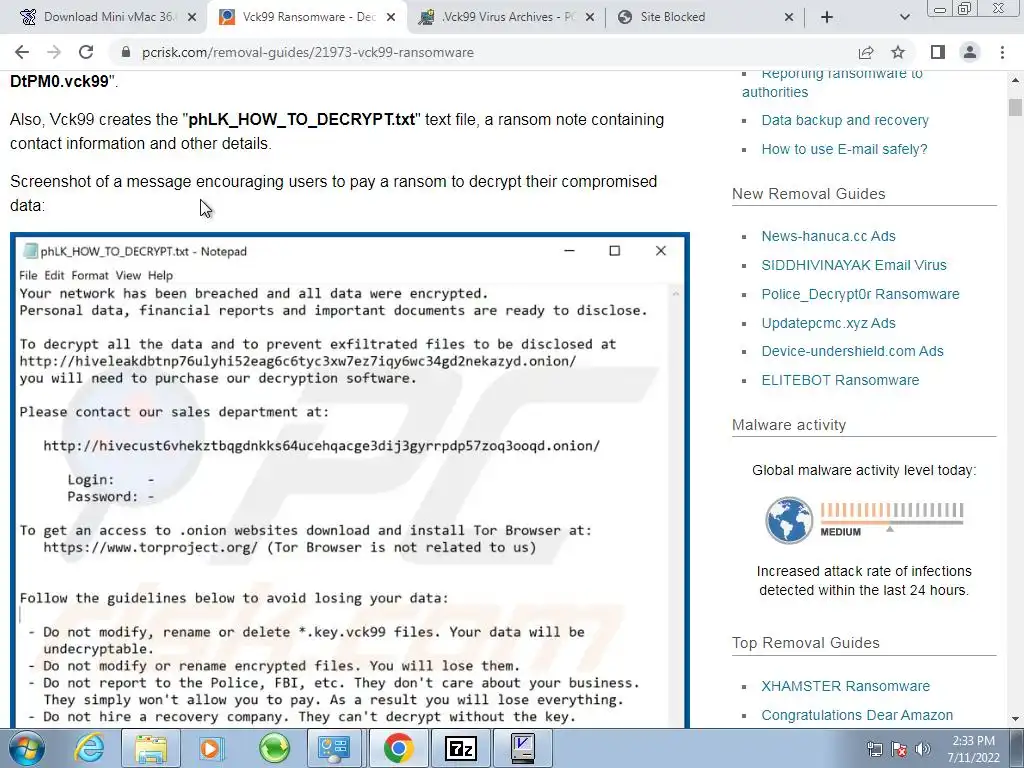Image resolution: width=1024 pixels, height=768 pixels.
Task: Open site info via lock icon
Action: coord(126,52)
